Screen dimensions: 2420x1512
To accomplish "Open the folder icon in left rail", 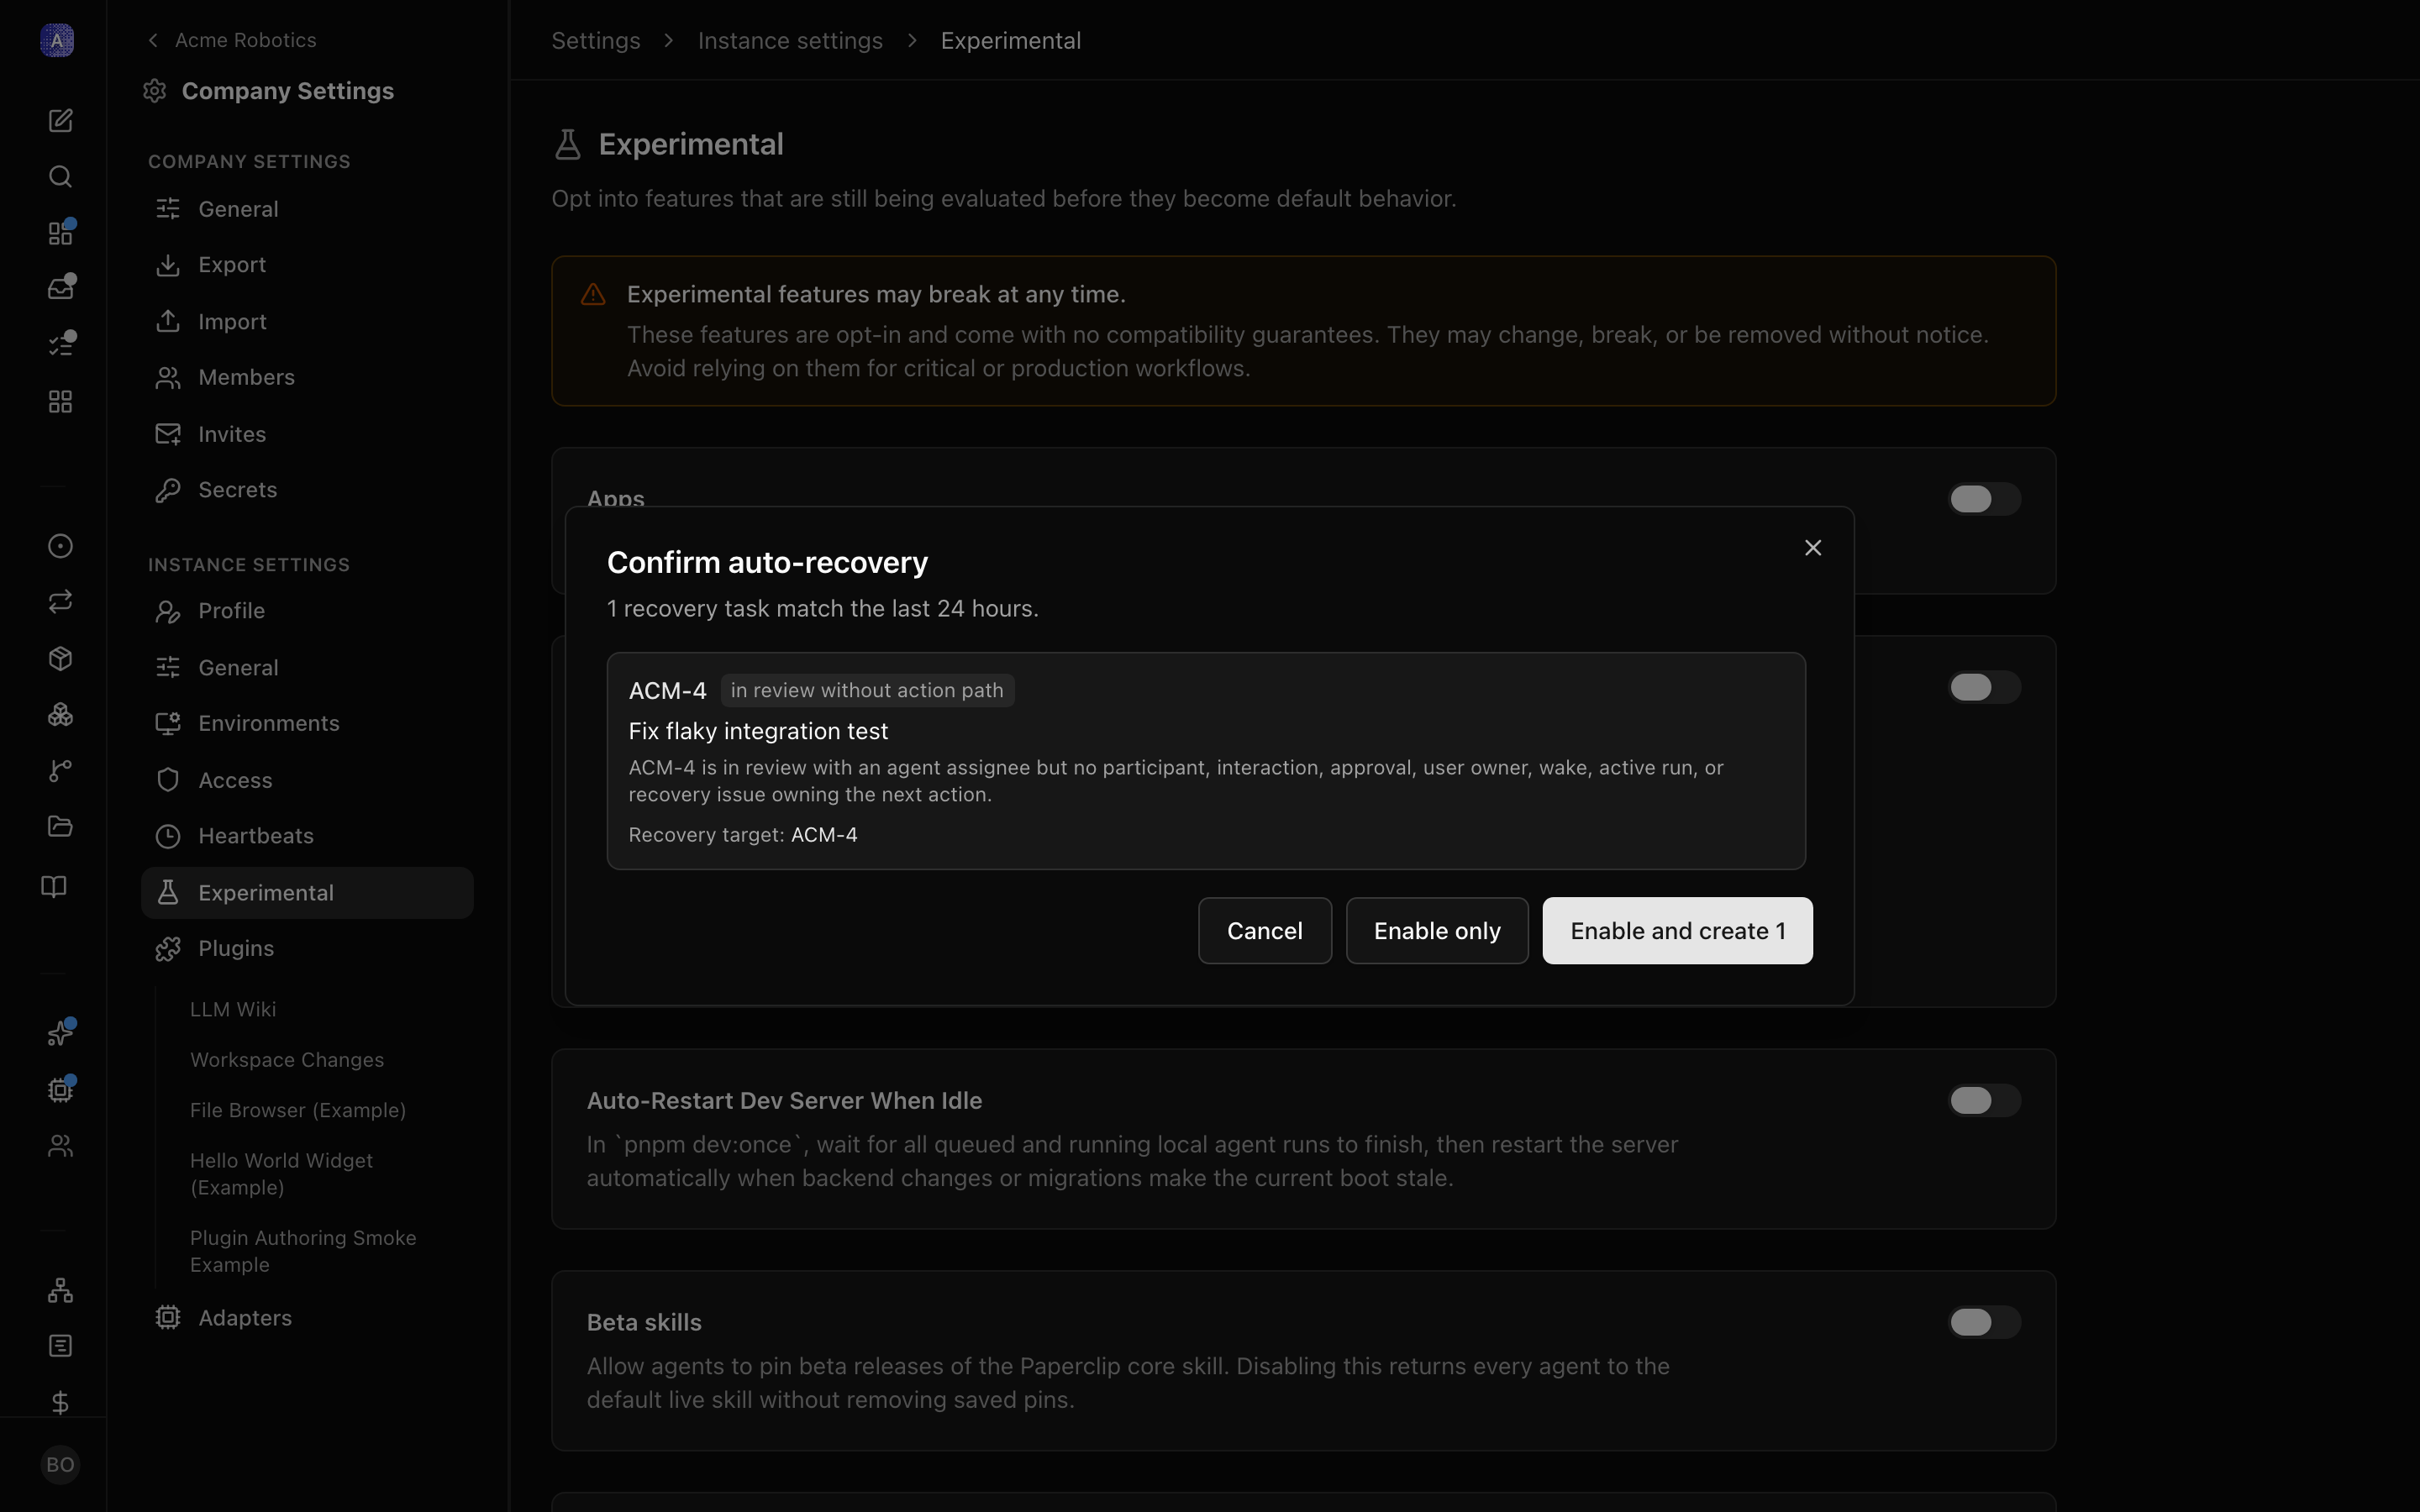I will [60, 826].
